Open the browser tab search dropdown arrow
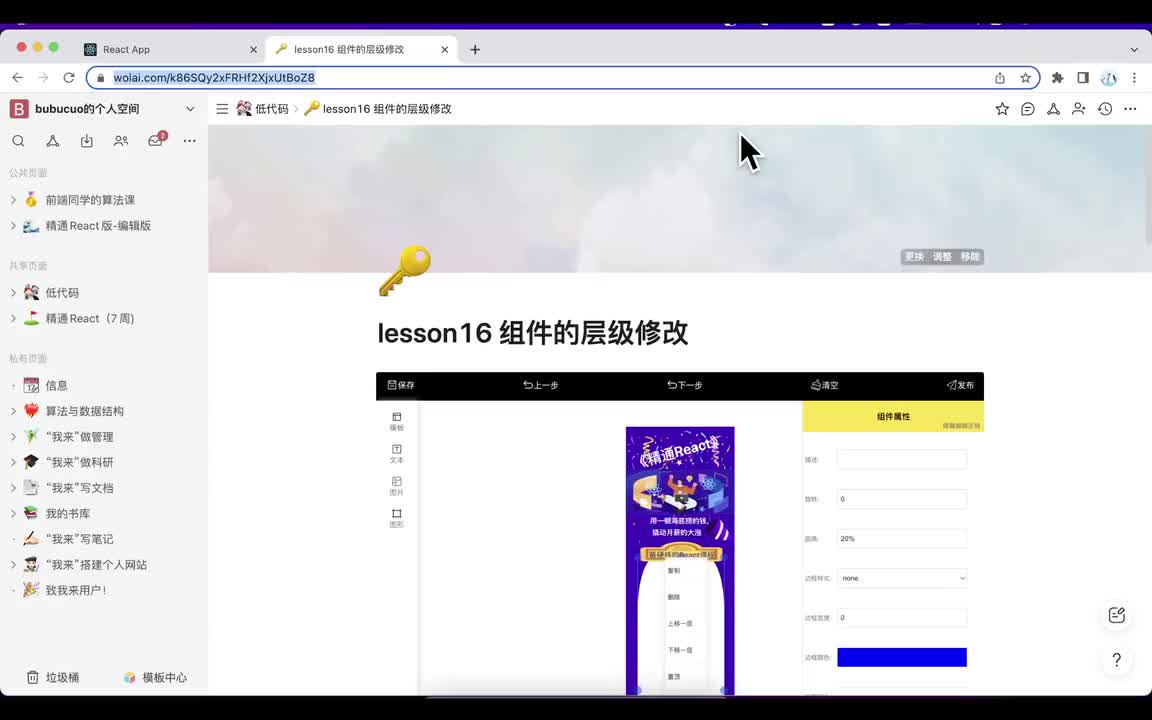Viewport: 1152px width, 720px height. tap(1134, 49)
